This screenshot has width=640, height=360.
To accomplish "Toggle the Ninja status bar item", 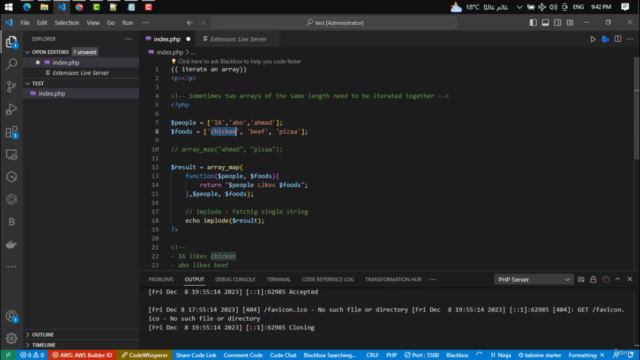I will pos(501,355).
